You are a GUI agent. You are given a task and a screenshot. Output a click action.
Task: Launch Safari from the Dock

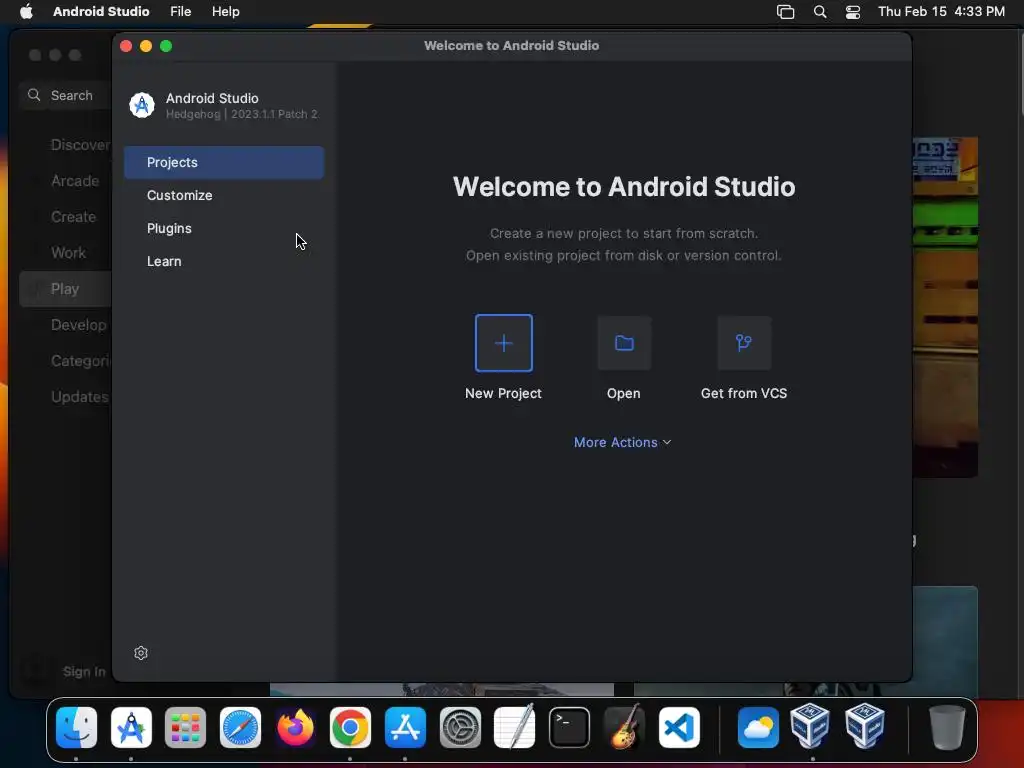click(240, 728)
